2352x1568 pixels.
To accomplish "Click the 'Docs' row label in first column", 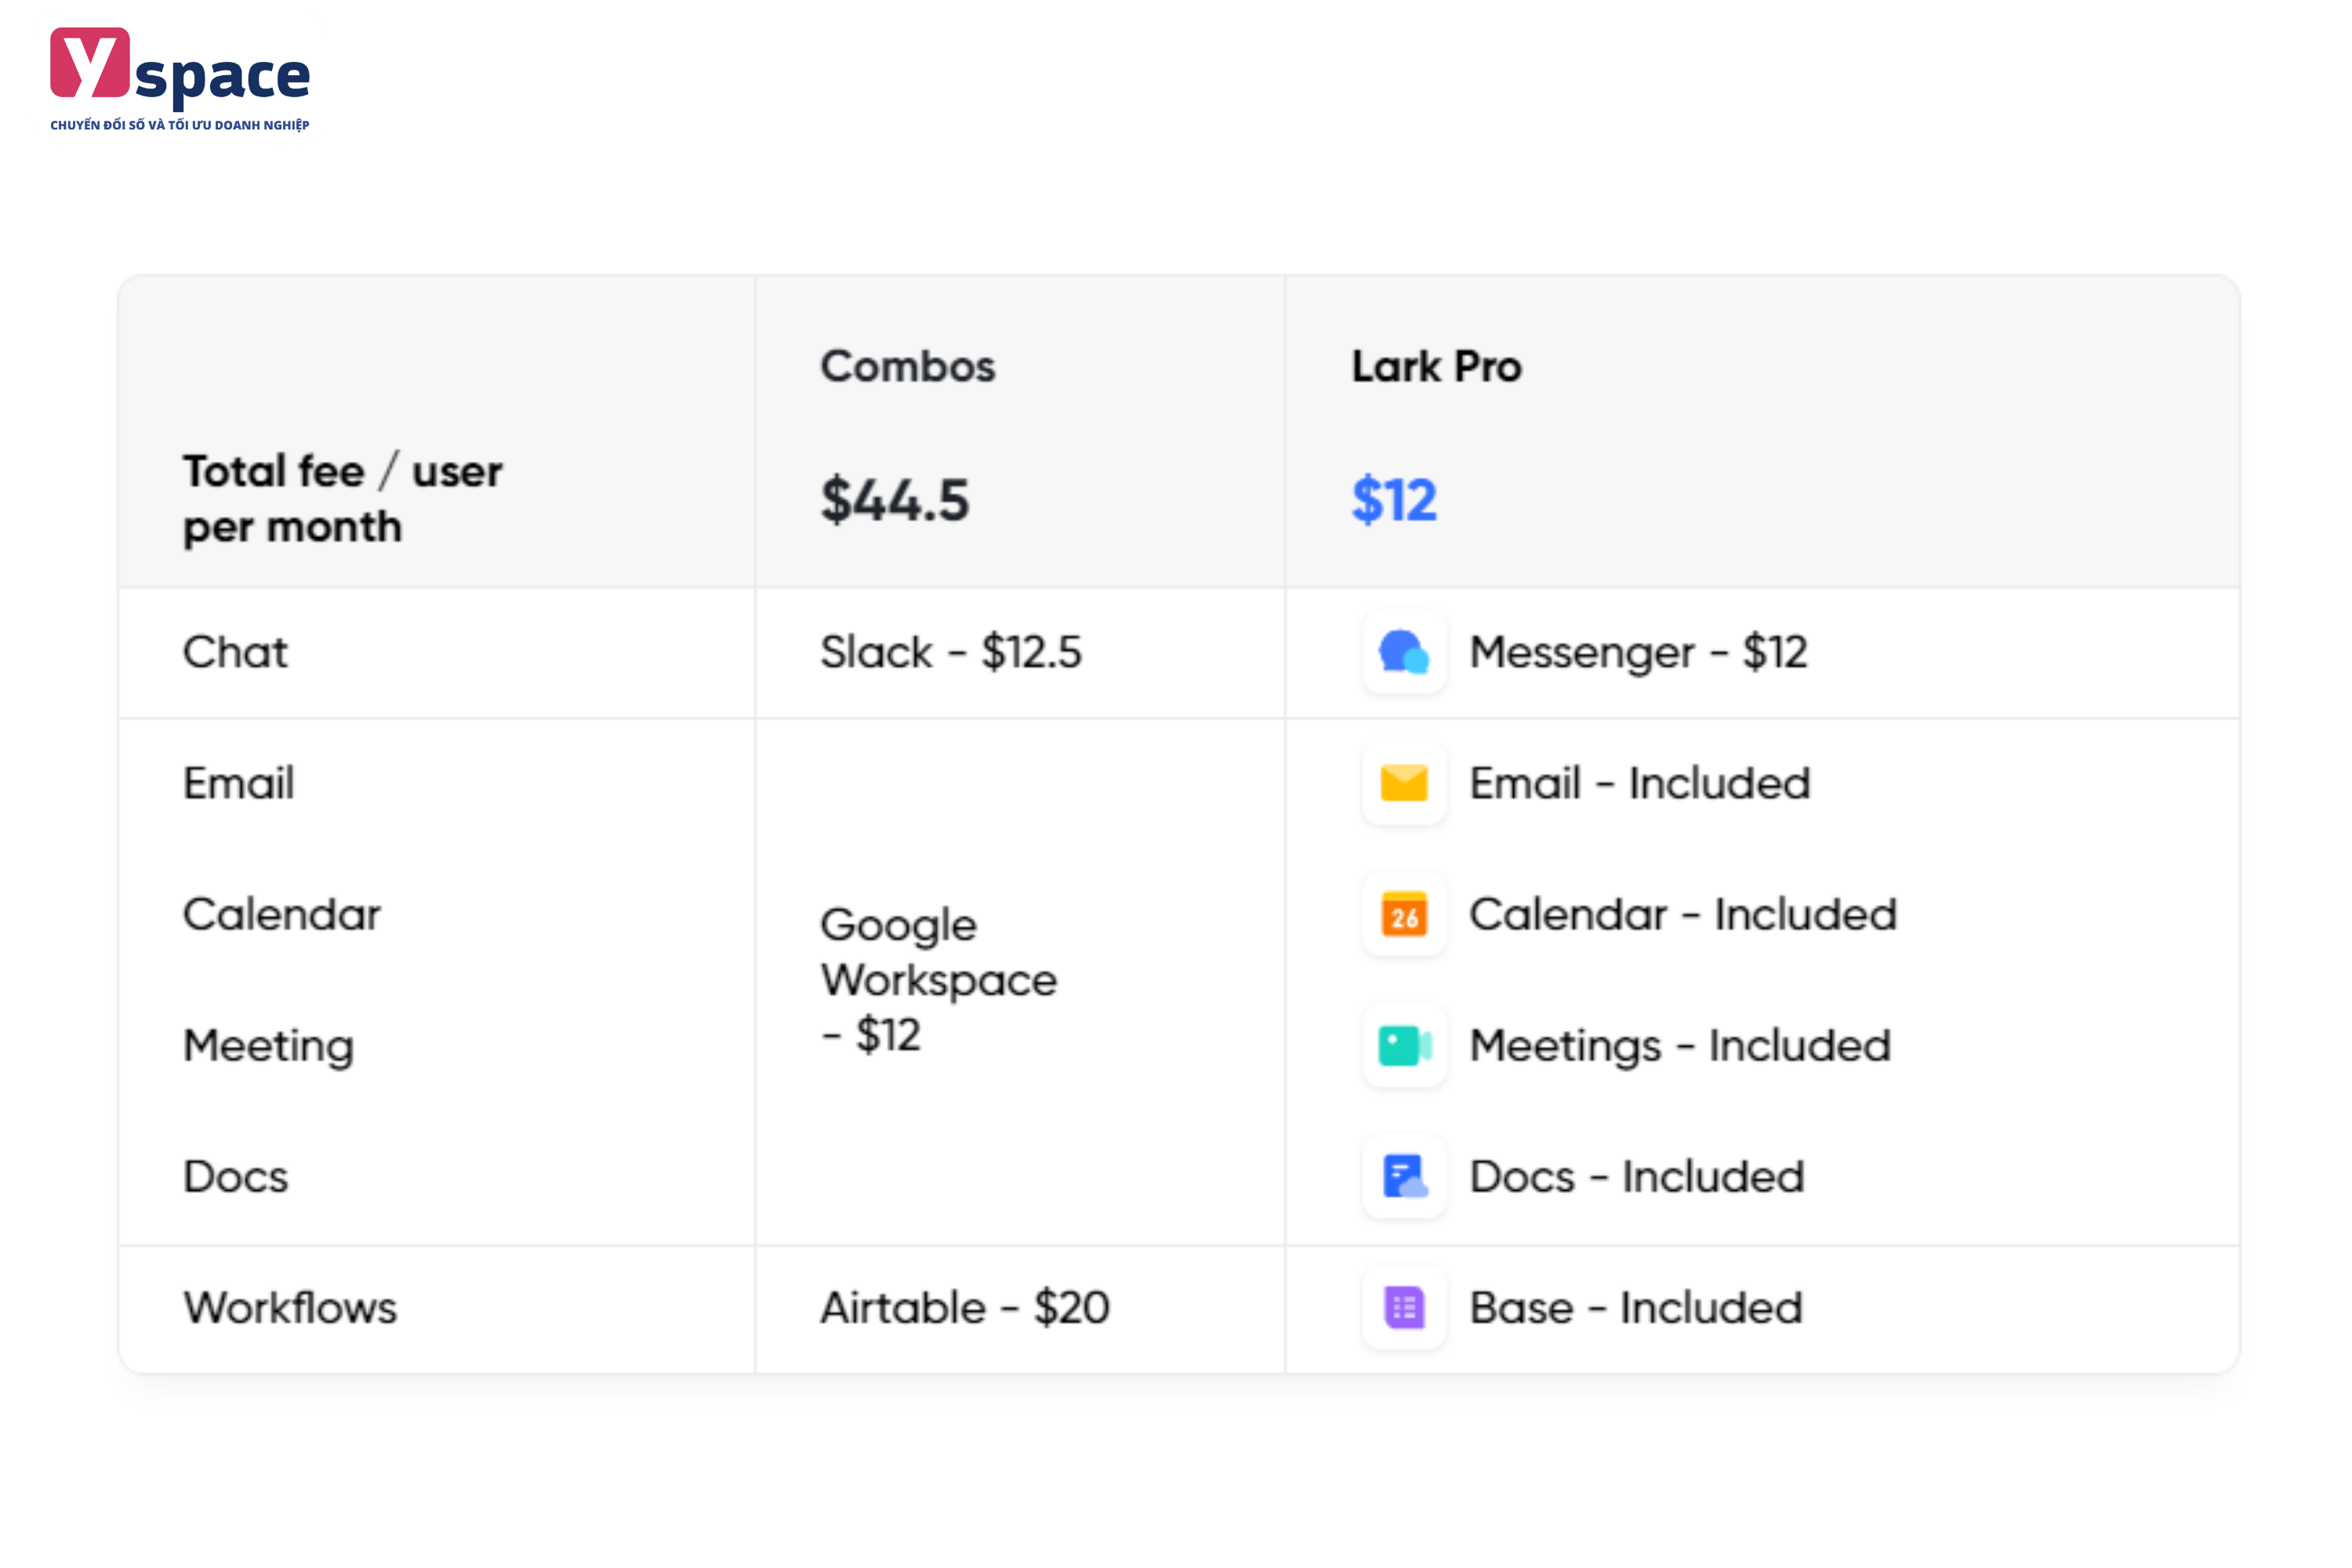I will coord(235,1176).
